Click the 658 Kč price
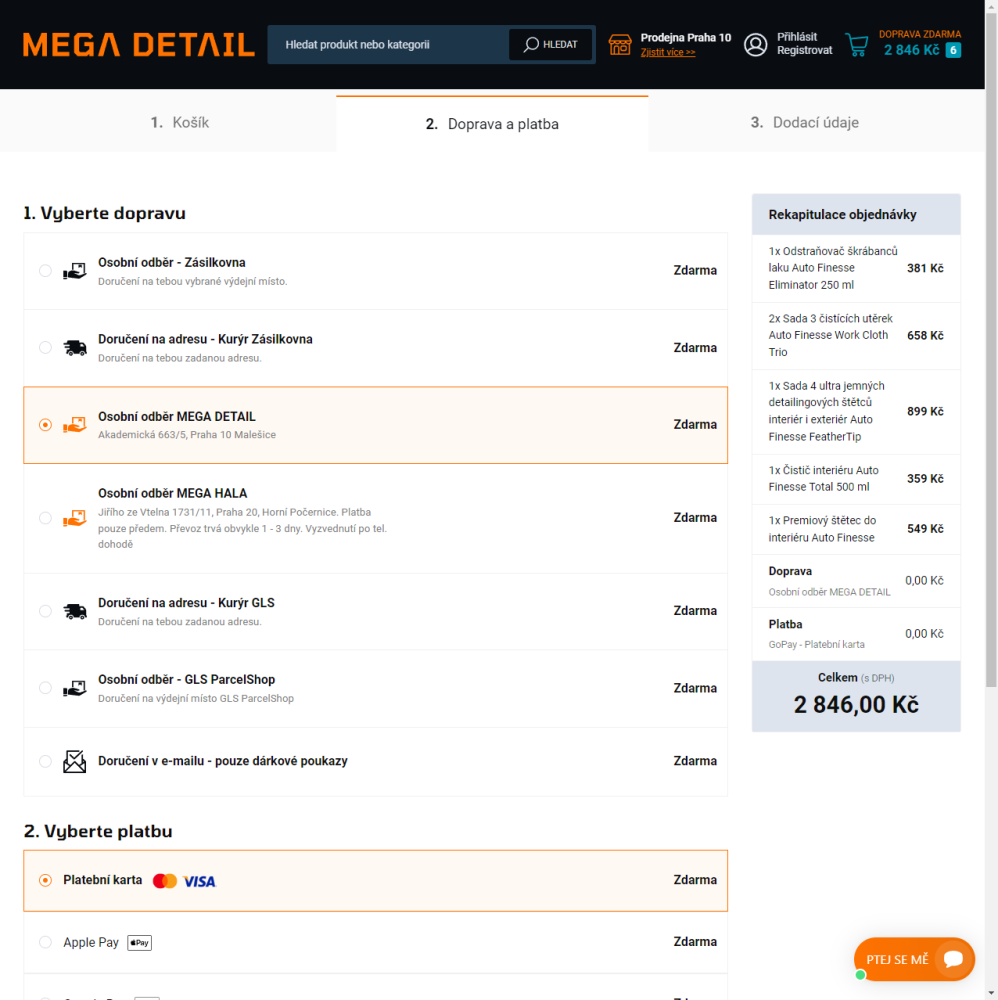This screenshot has width=998, height=1000. (925, 335)
